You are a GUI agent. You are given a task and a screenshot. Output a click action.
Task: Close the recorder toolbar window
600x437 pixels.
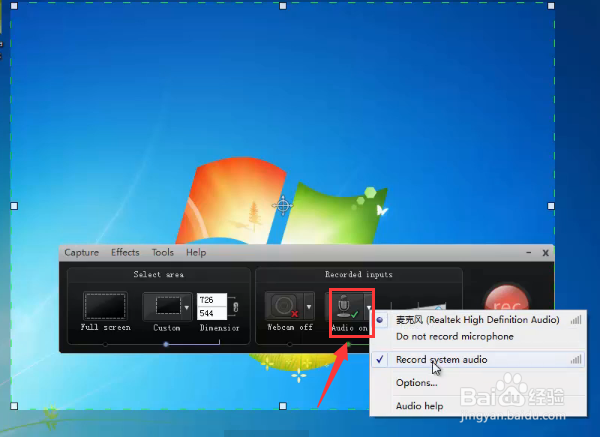(x=546, y=253)
